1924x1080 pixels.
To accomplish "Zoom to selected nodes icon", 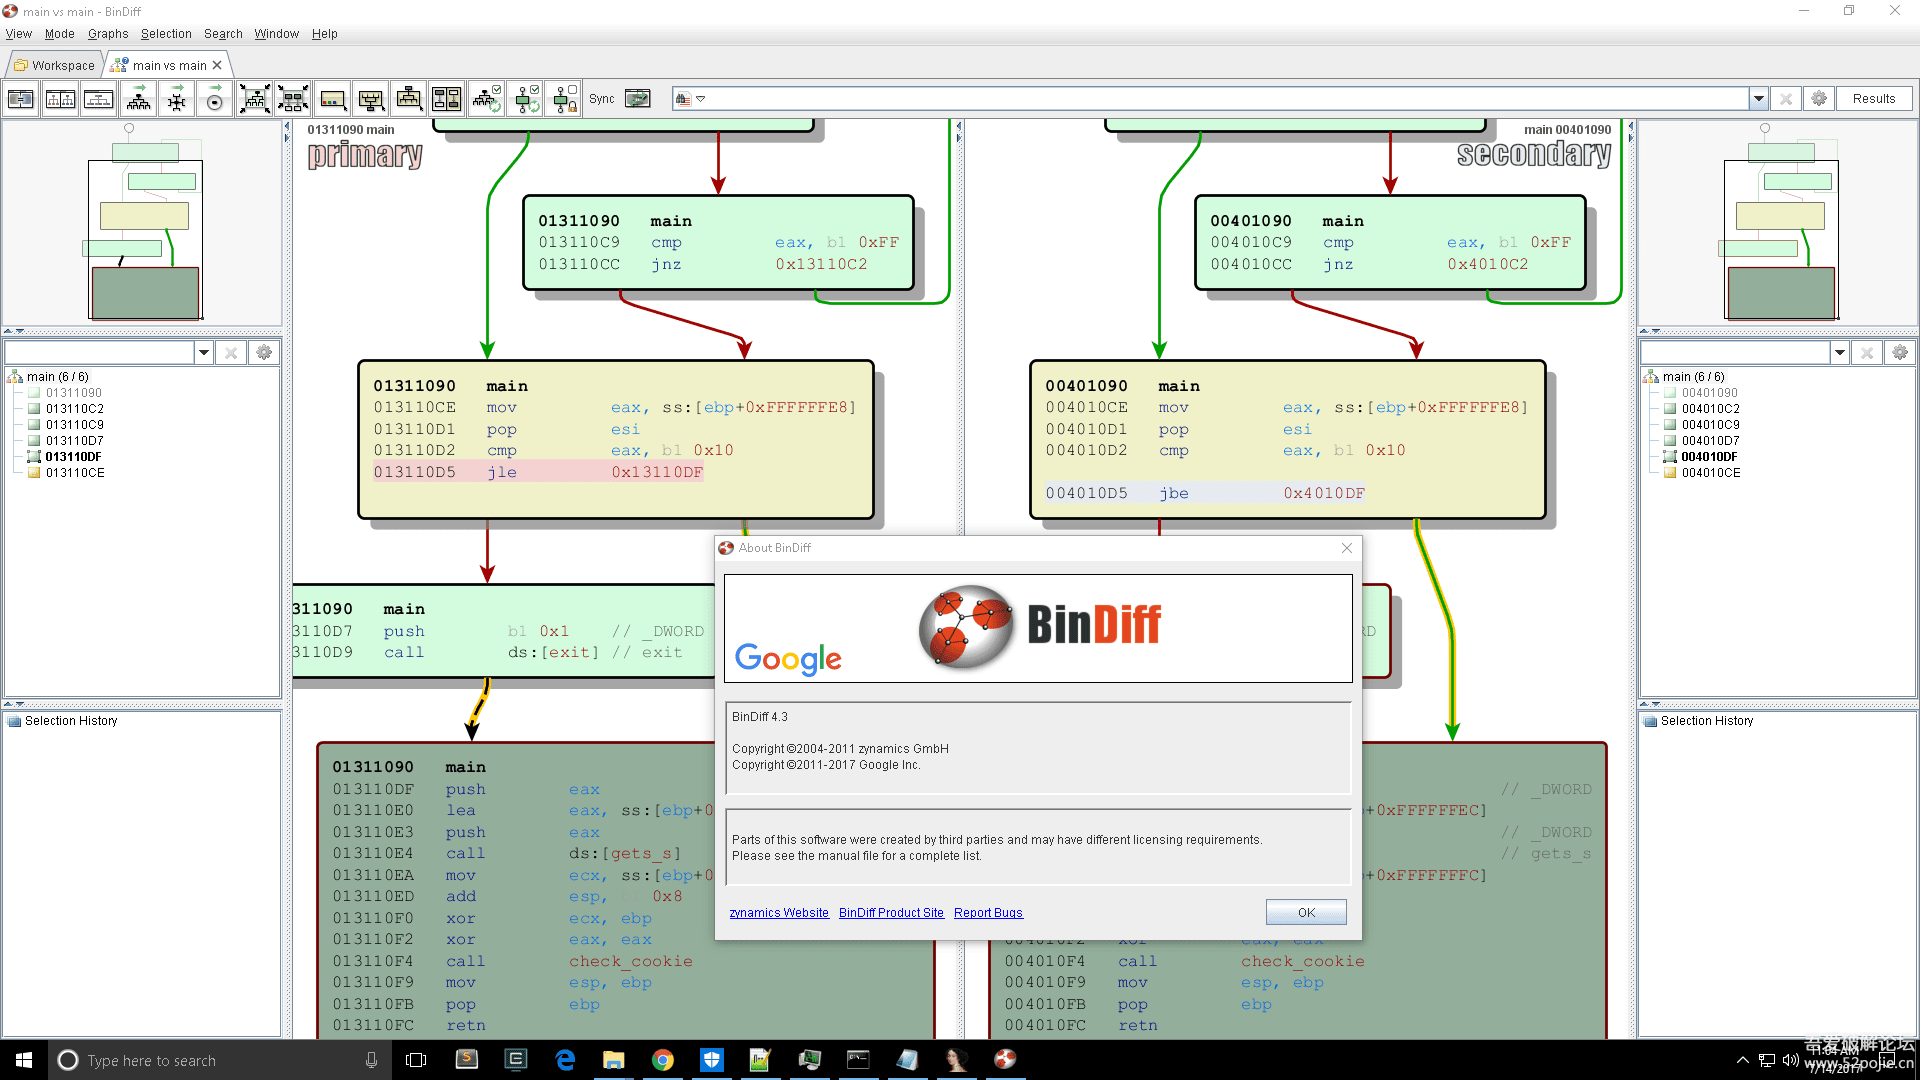I will [293, 99].
